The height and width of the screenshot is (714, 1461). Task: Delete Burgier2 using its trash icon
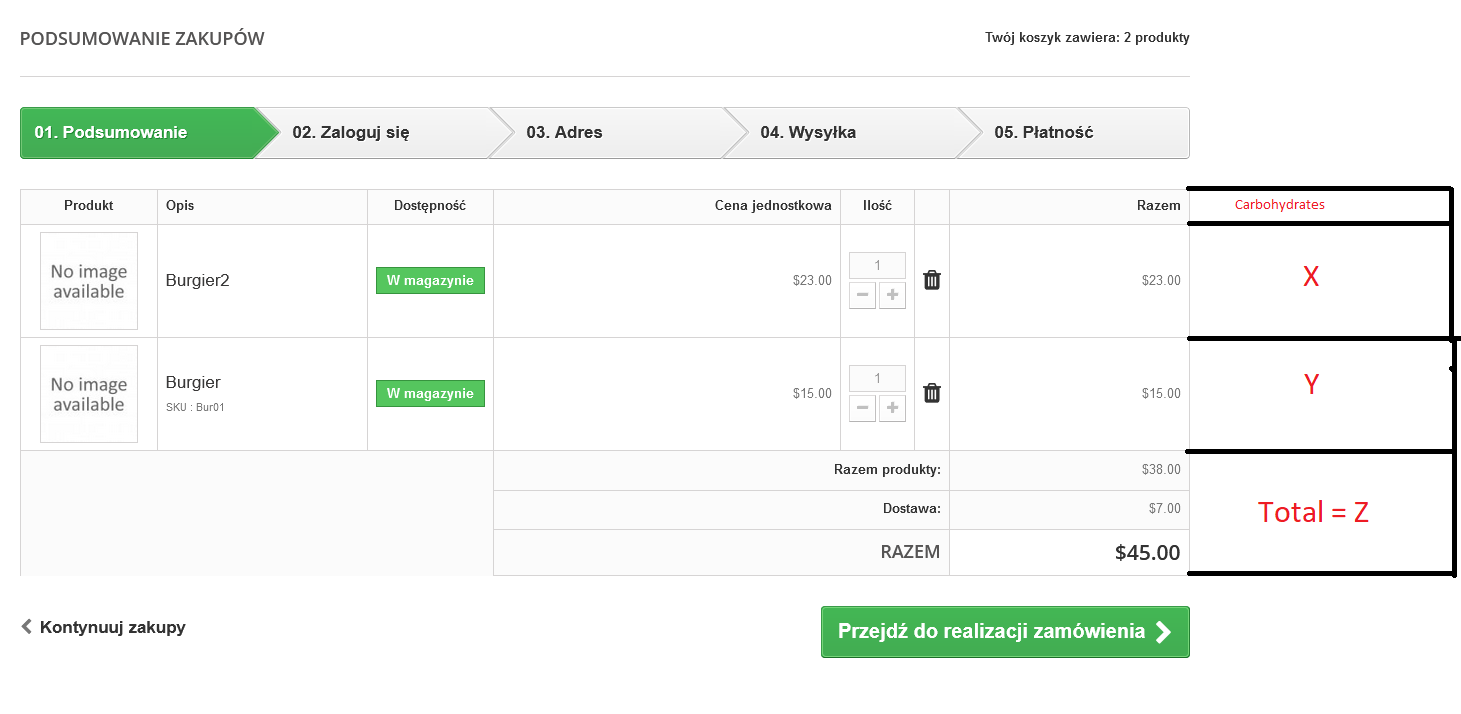pos(932,280)
